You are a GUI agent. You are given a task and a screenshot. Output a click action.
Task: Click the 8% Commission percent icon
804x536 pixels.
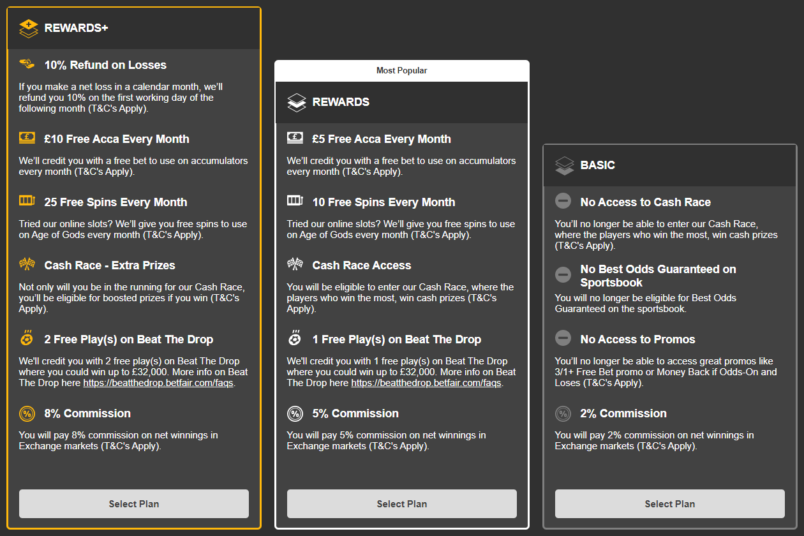(x=27, y=413)
